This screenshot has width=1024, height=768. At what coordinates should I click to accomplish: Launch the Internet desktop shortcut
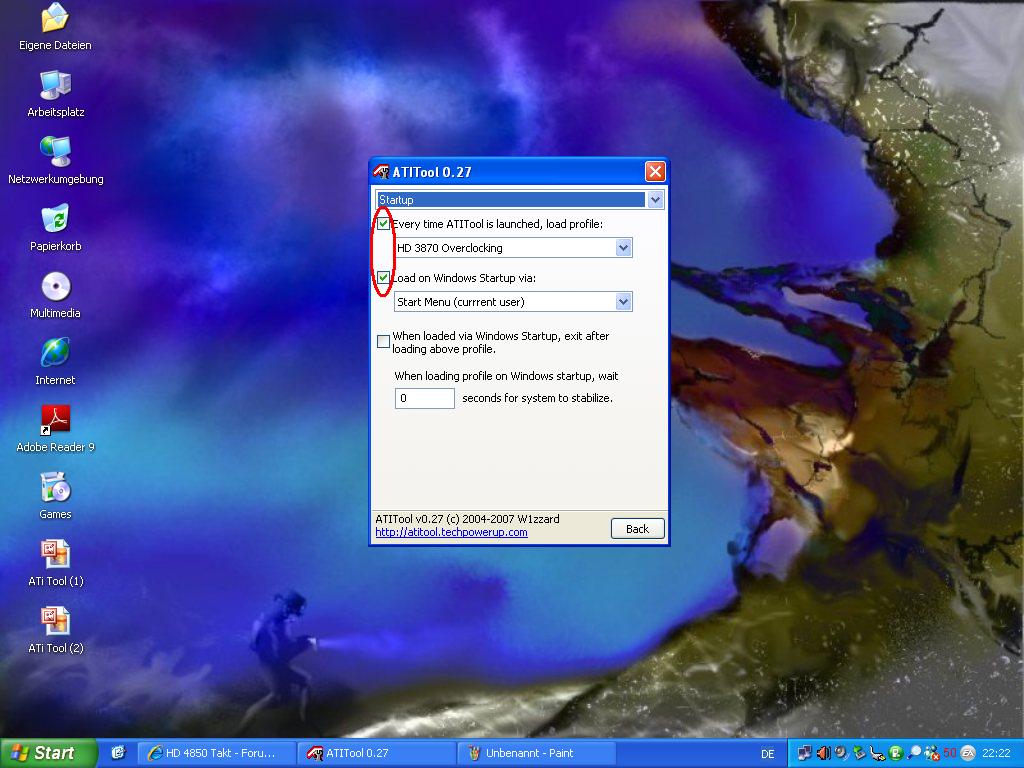tap(56, 361)
